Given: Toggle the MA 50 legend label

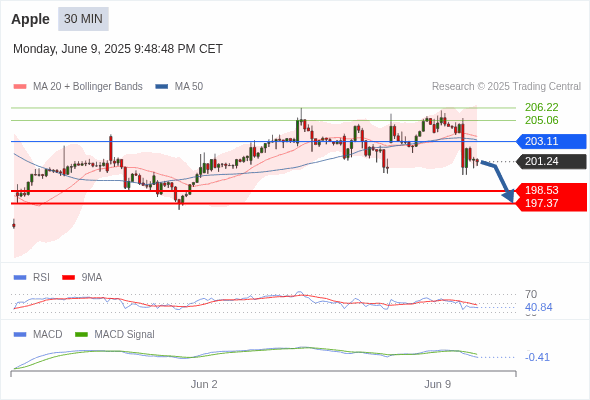Looking at the screenshot, I should (189, 87).
